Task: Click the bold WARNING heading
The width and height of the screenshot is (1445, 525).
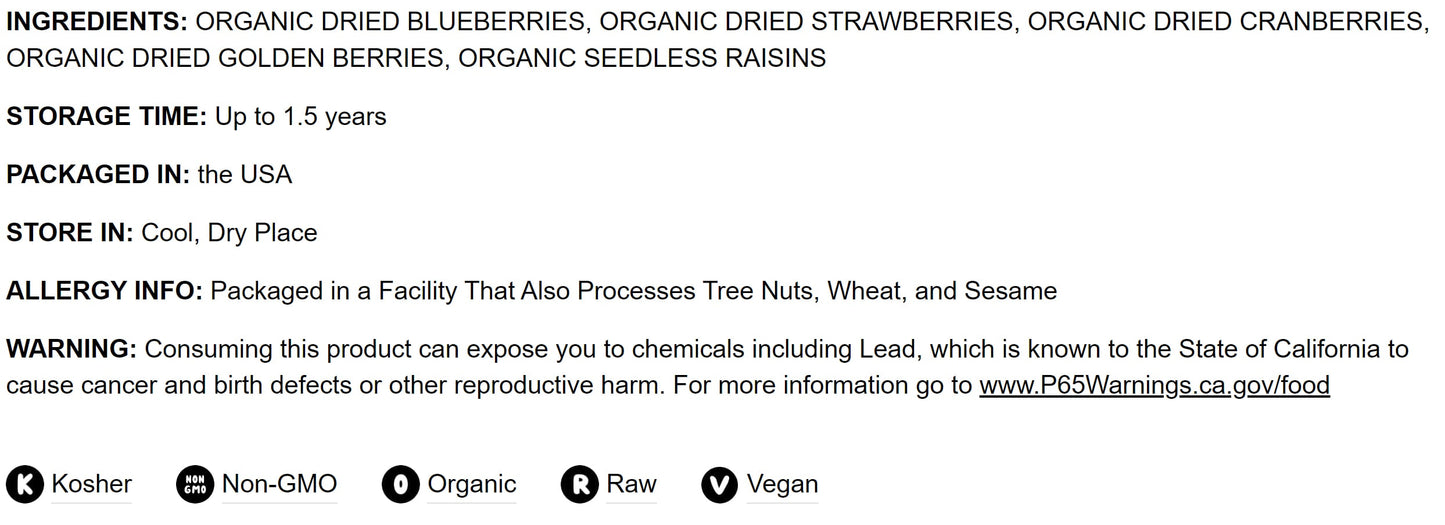Action: (x=71, y=349)
